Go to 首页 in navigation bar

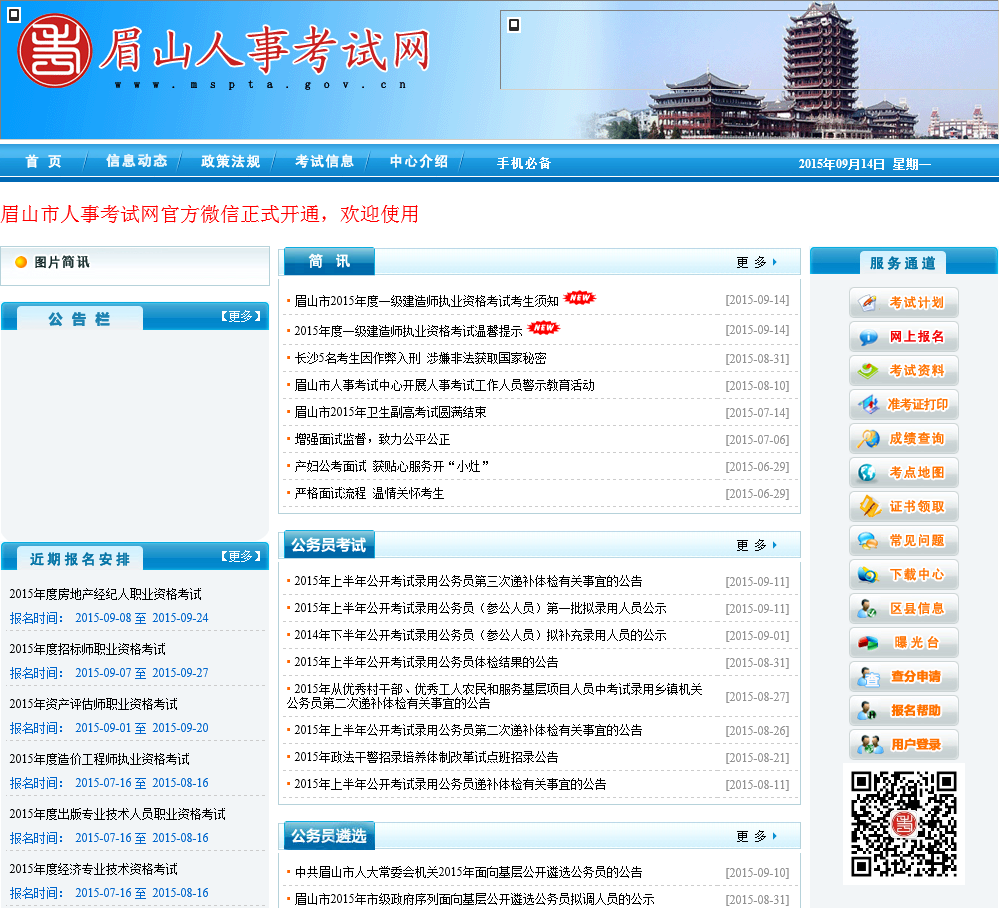click(44, 161)
